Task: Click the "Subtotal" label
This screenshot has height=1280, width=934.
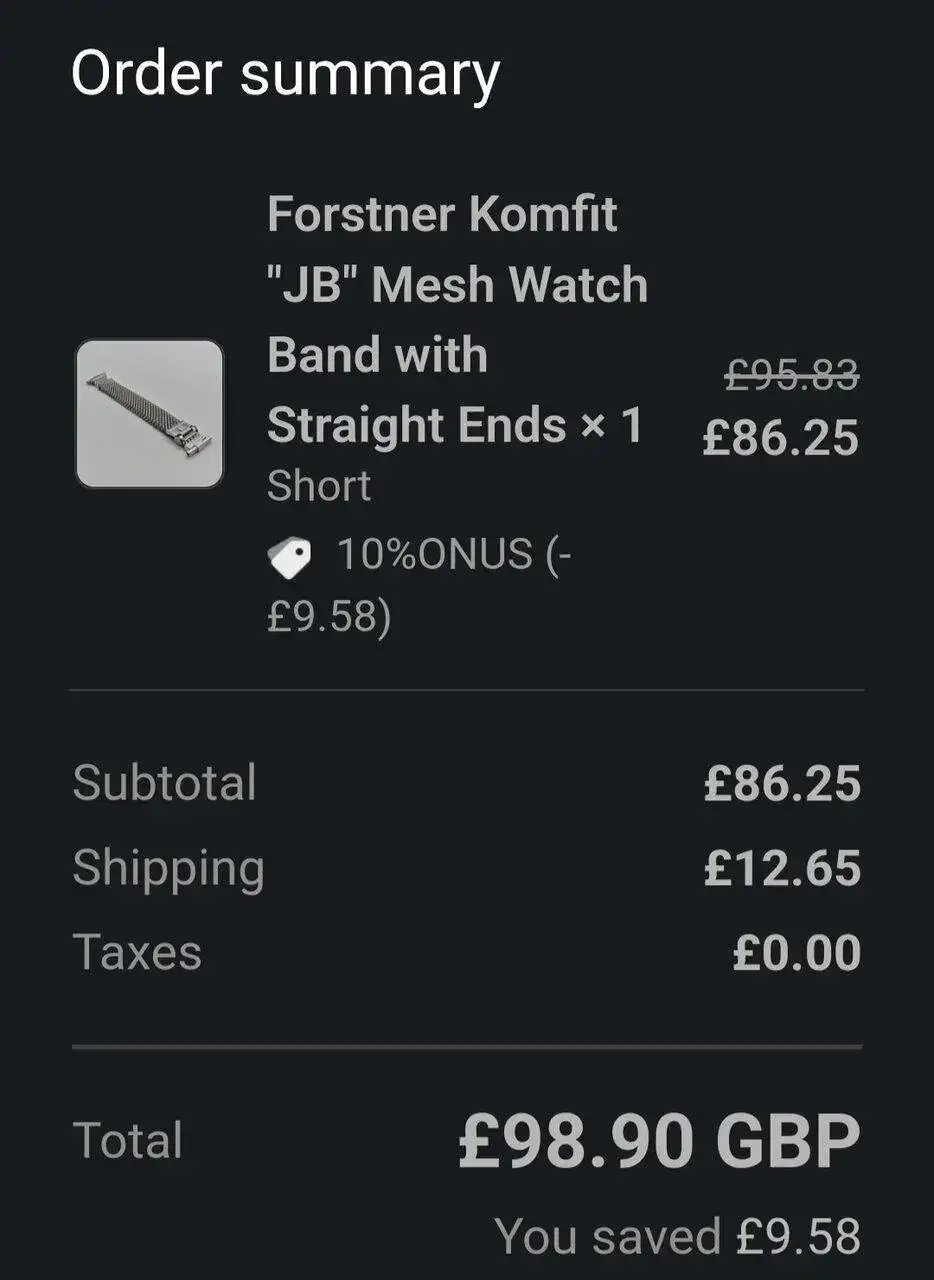Action: point(165,782)
